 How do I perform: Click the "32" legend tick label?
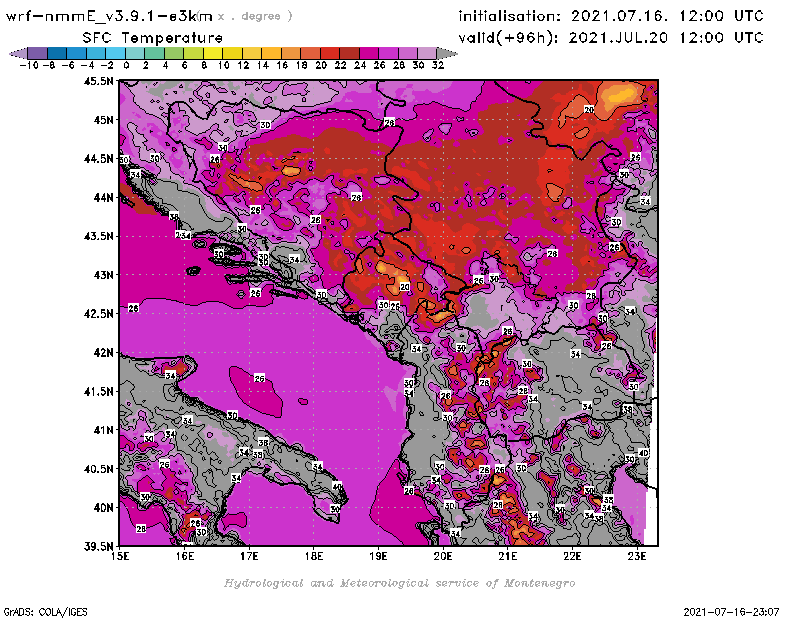[438, 65]
